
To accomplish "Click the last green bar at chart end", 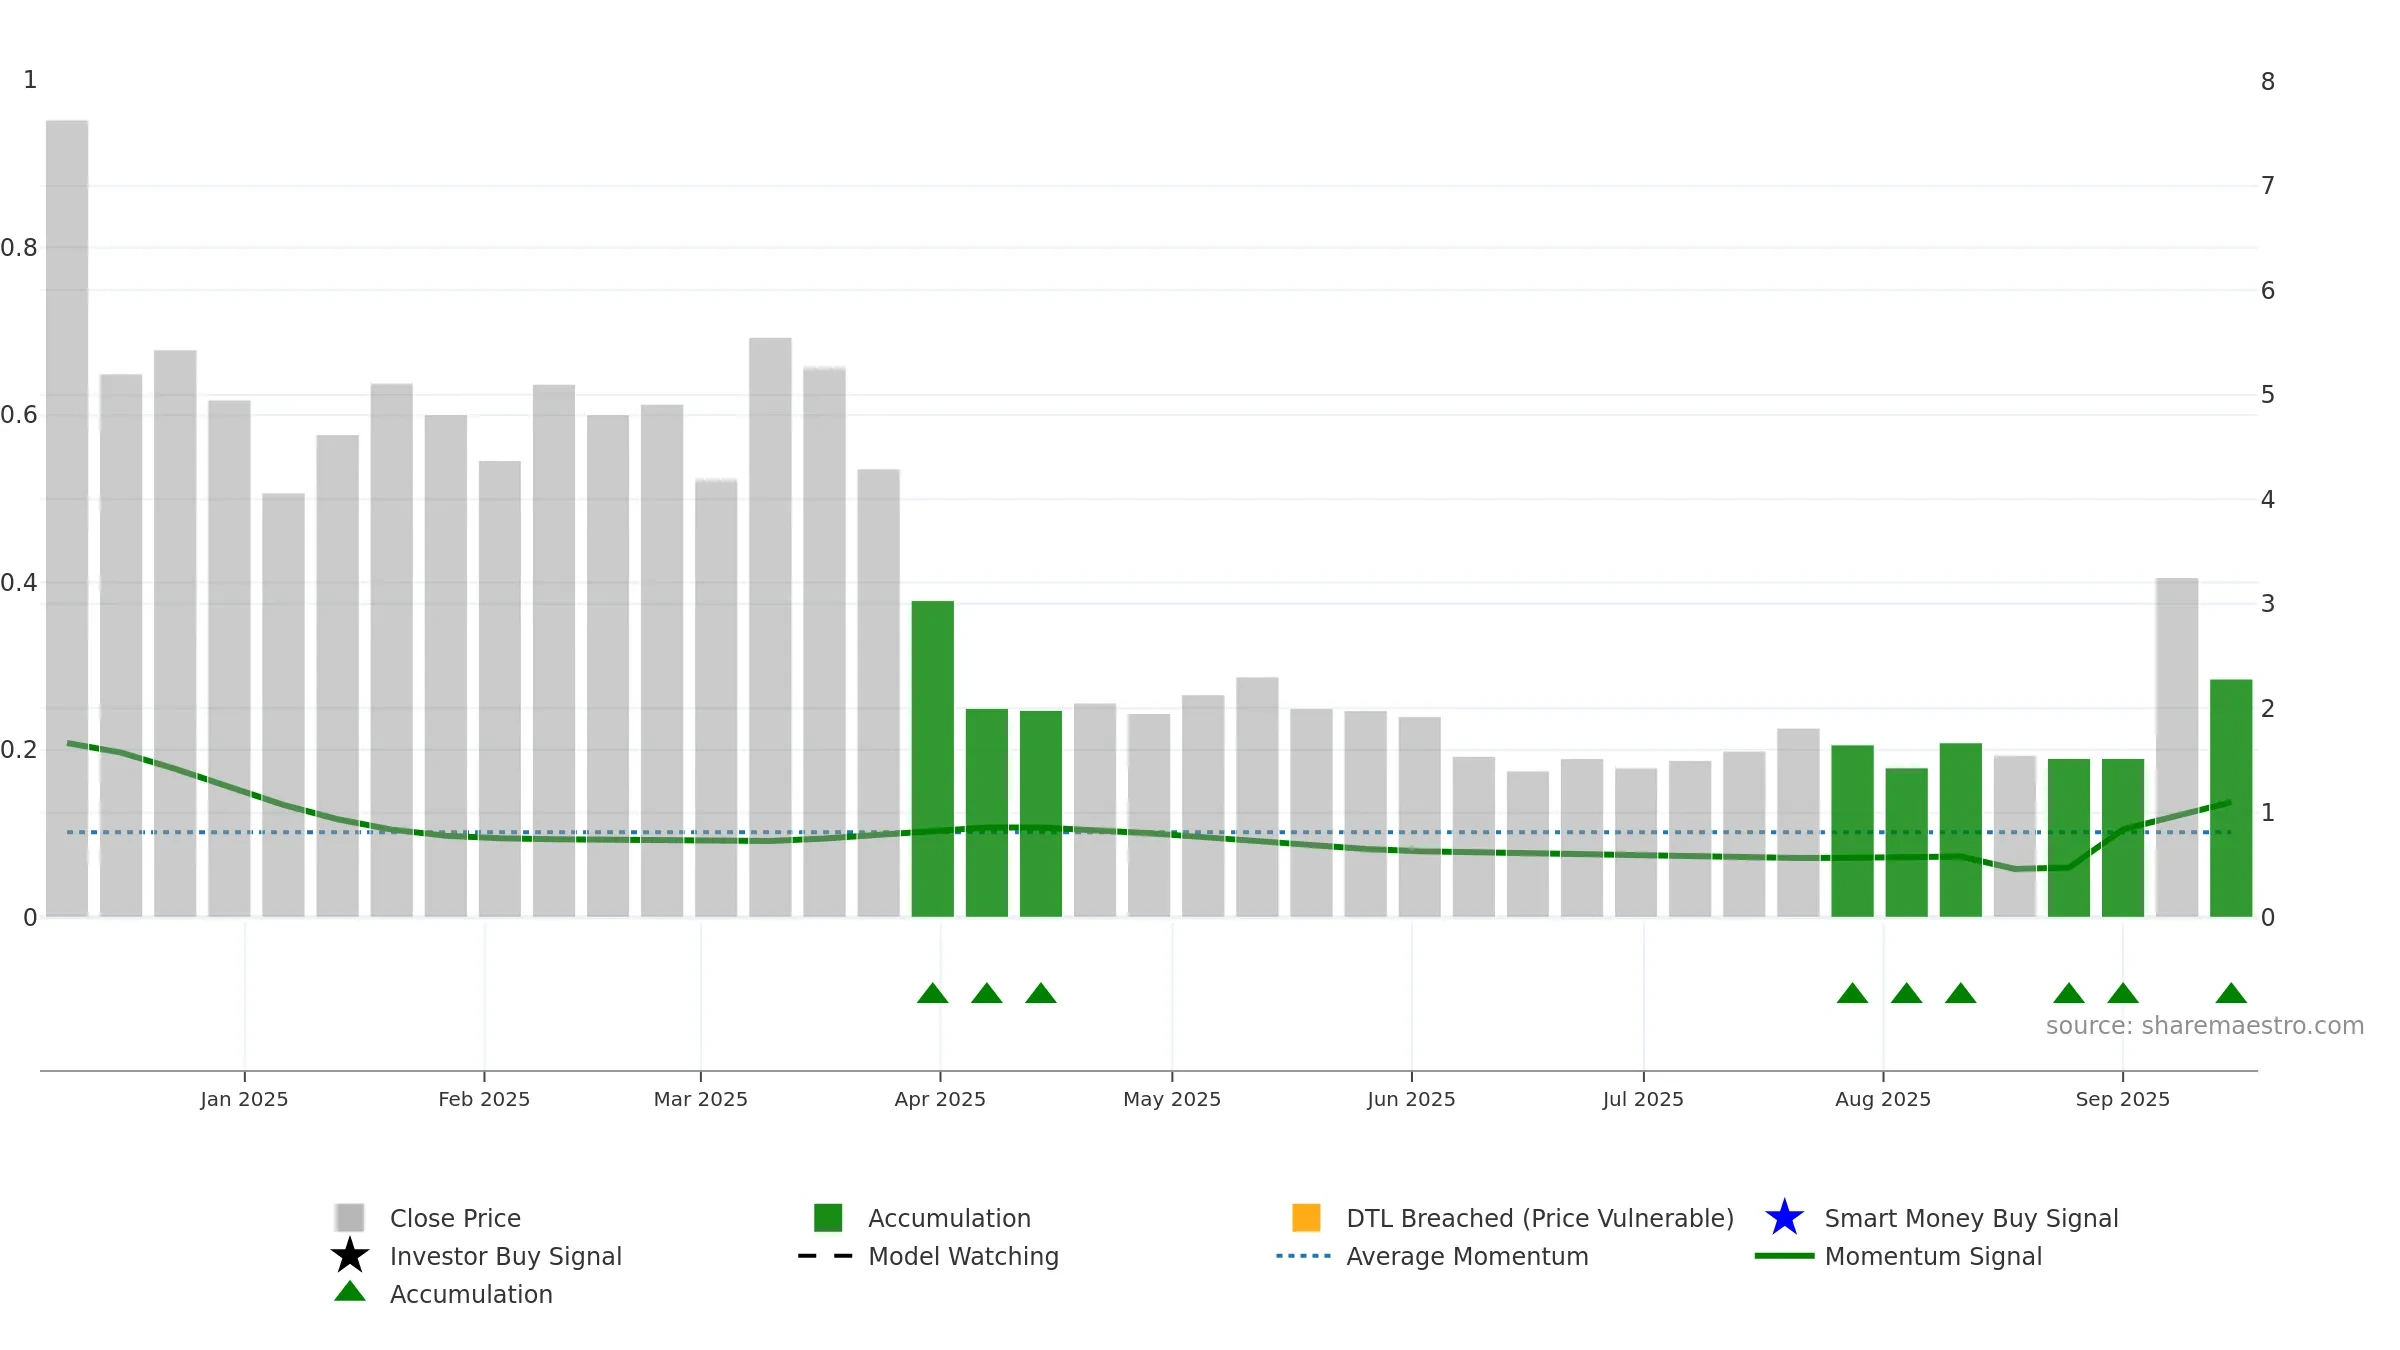I will (x=2231, y=798).
